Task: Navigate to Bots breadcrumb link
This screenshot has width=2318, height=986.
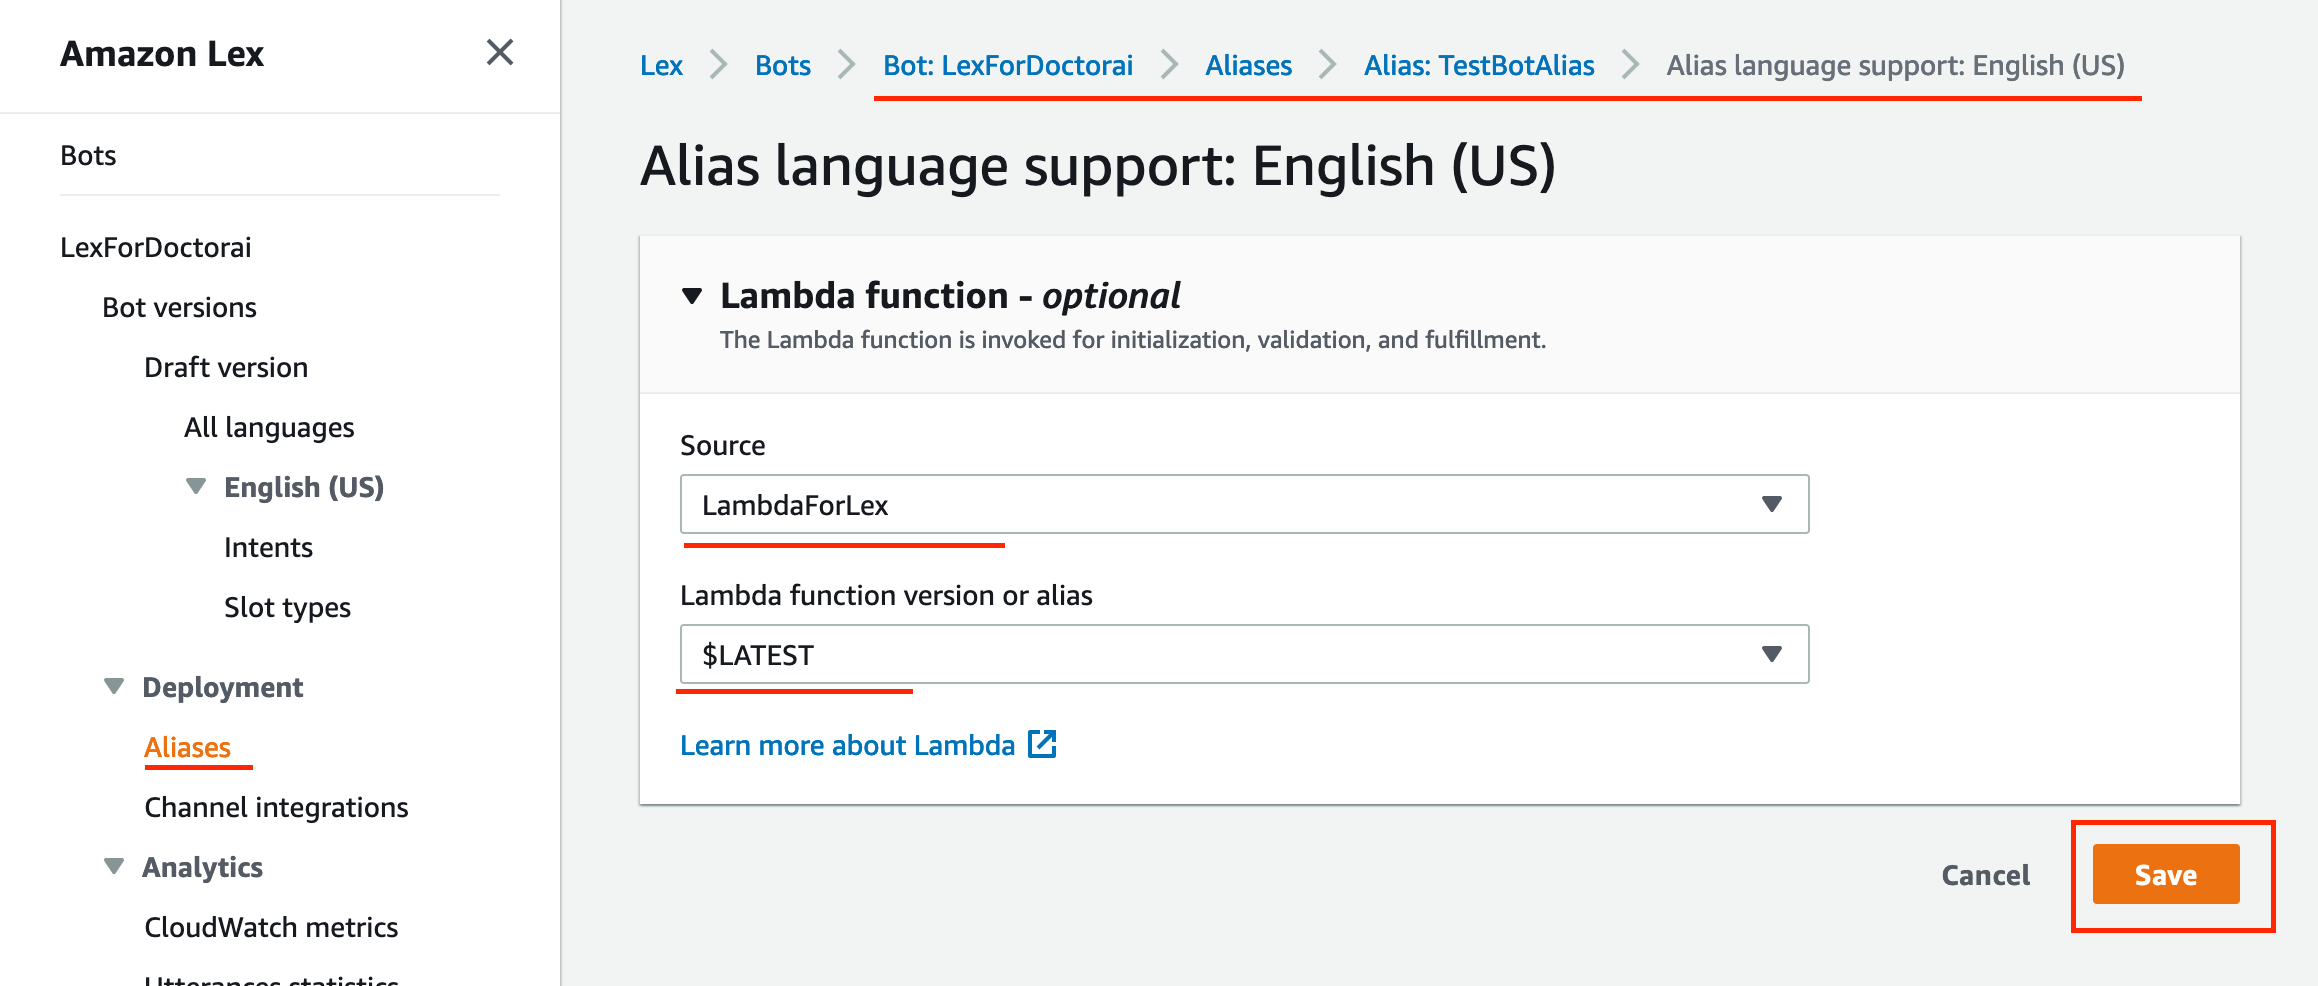Action: 782,66
